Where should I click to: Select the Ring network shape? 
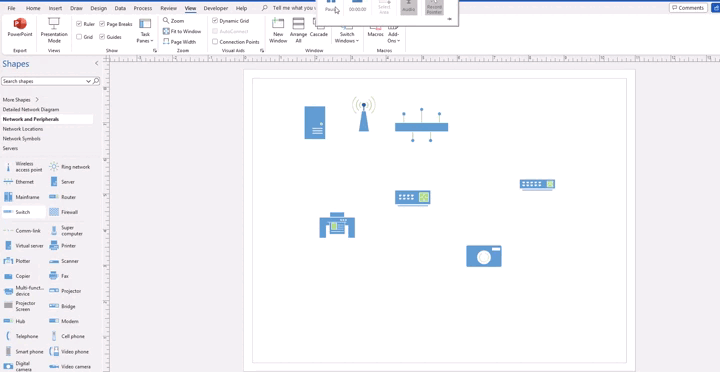point(70,167)
